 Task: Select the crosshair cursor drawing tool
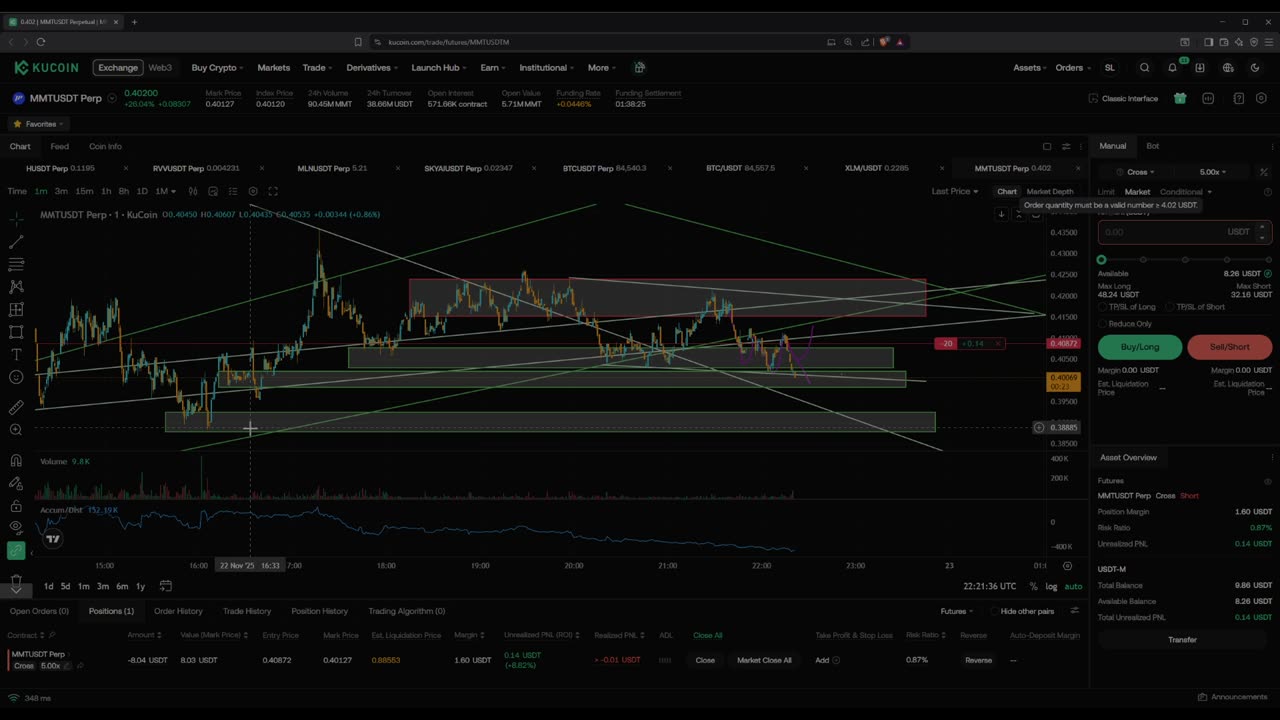(x=16, y=218)
